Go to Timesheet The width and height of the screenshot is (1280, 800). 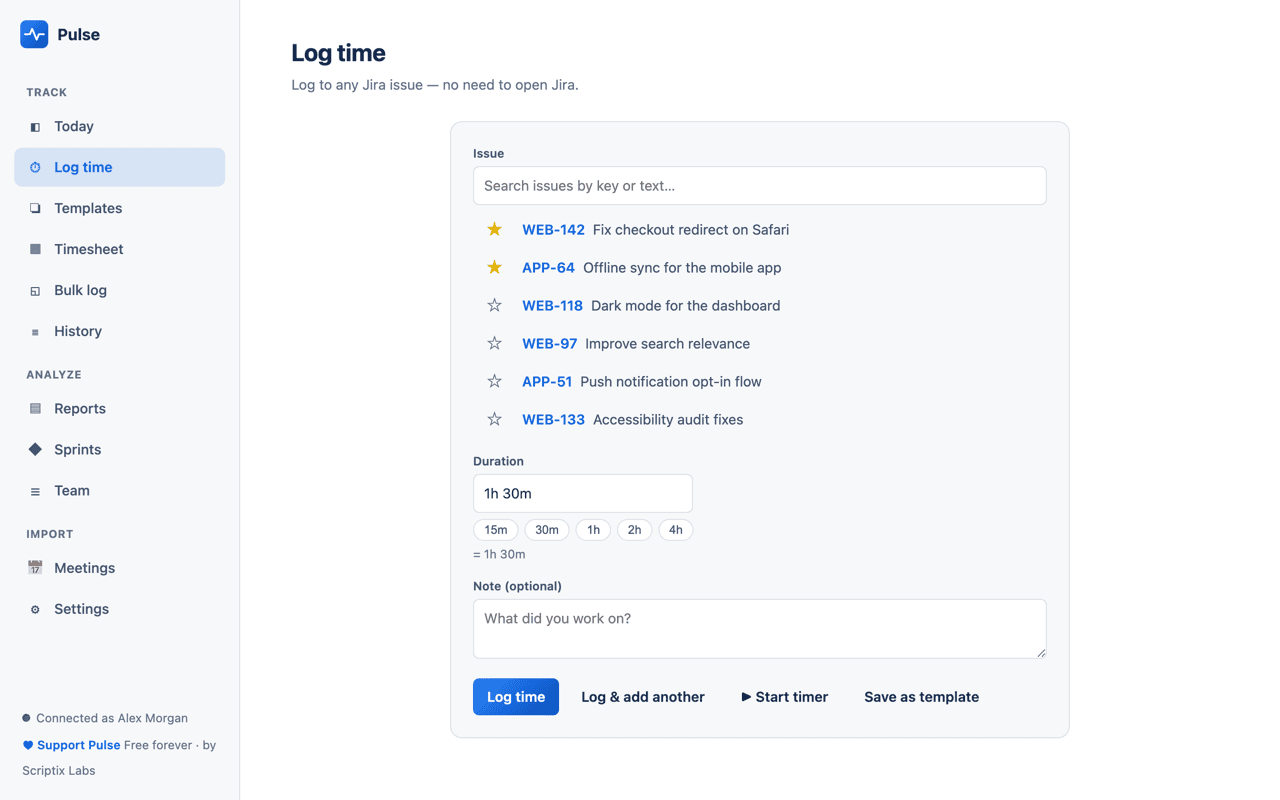119,249
